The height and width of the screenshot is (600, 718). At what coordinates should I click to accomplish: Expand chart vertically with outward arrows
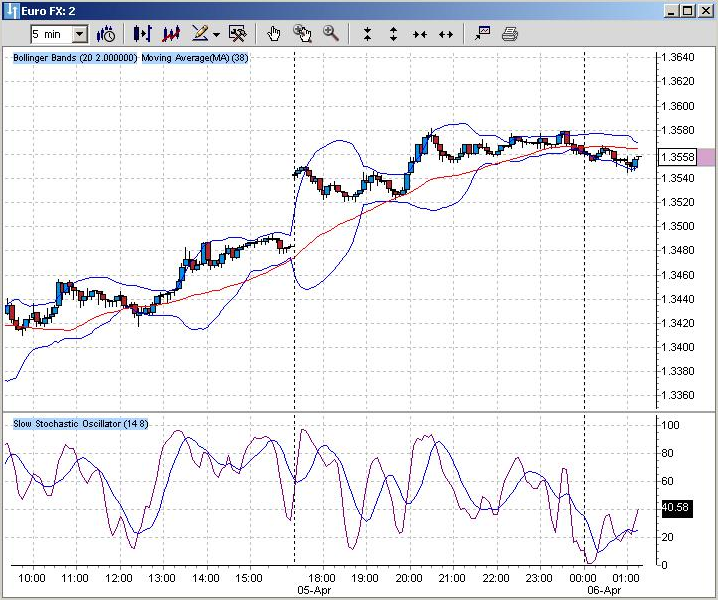click(393, 34)
